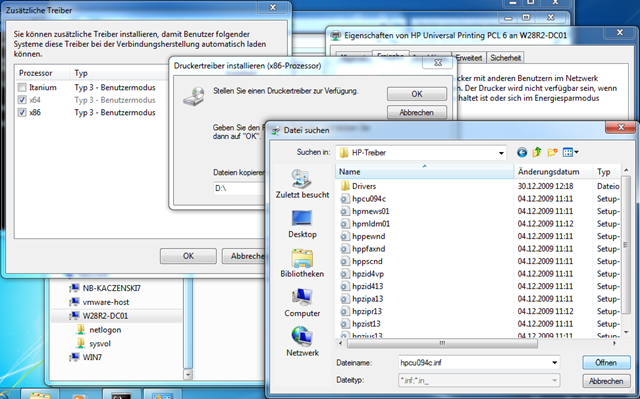Click the vertical scrollbar down arrow in file list

[x=626, y=332]
